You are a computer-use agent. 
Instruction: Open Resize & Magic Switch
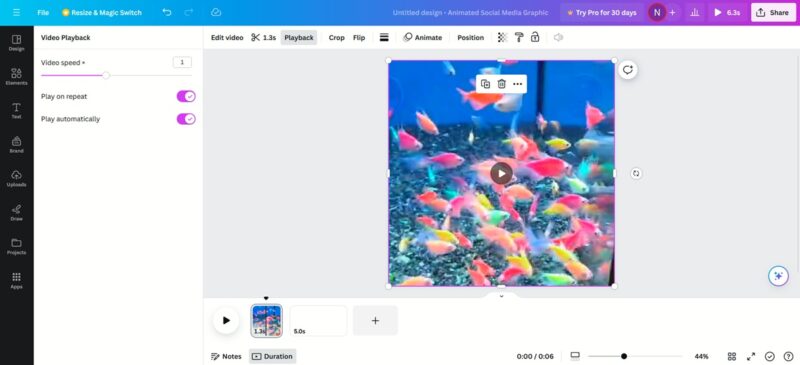(x=102, y=12)
